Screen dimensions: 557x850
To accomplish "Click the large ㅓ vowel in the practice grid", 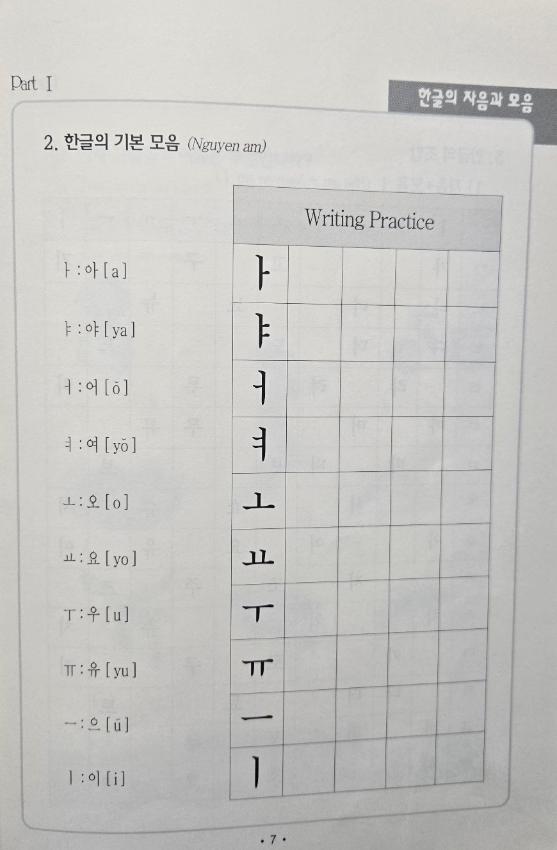I will point(260,388).
